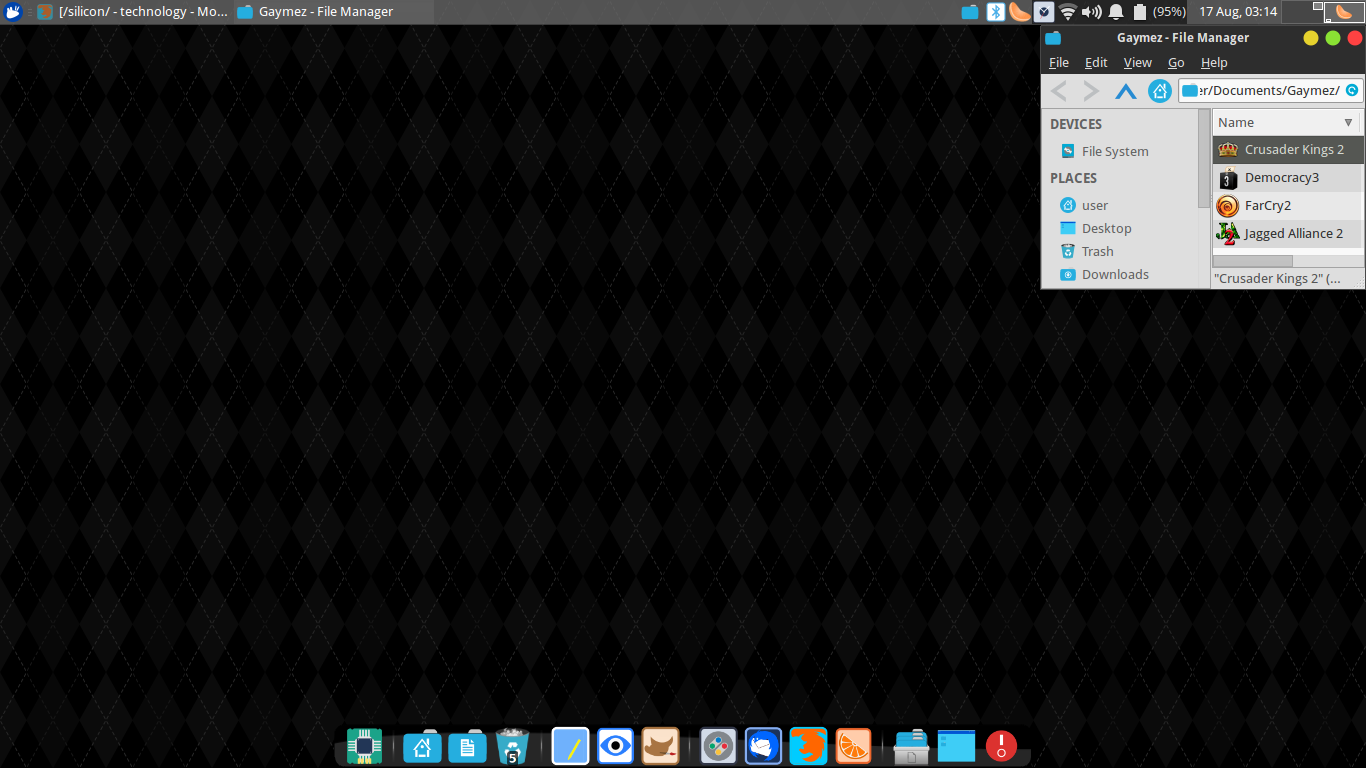Open the notification bell in panel
The image size is (1366, 768).
(1116, 12)
